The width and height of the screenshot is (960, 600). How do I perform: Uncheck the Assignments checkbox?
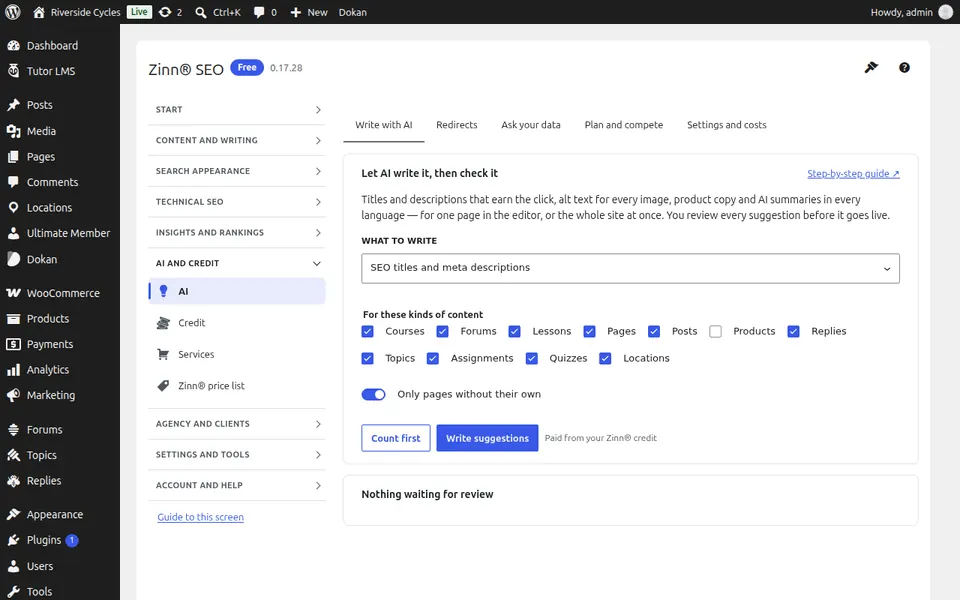[x=433, y=358]
